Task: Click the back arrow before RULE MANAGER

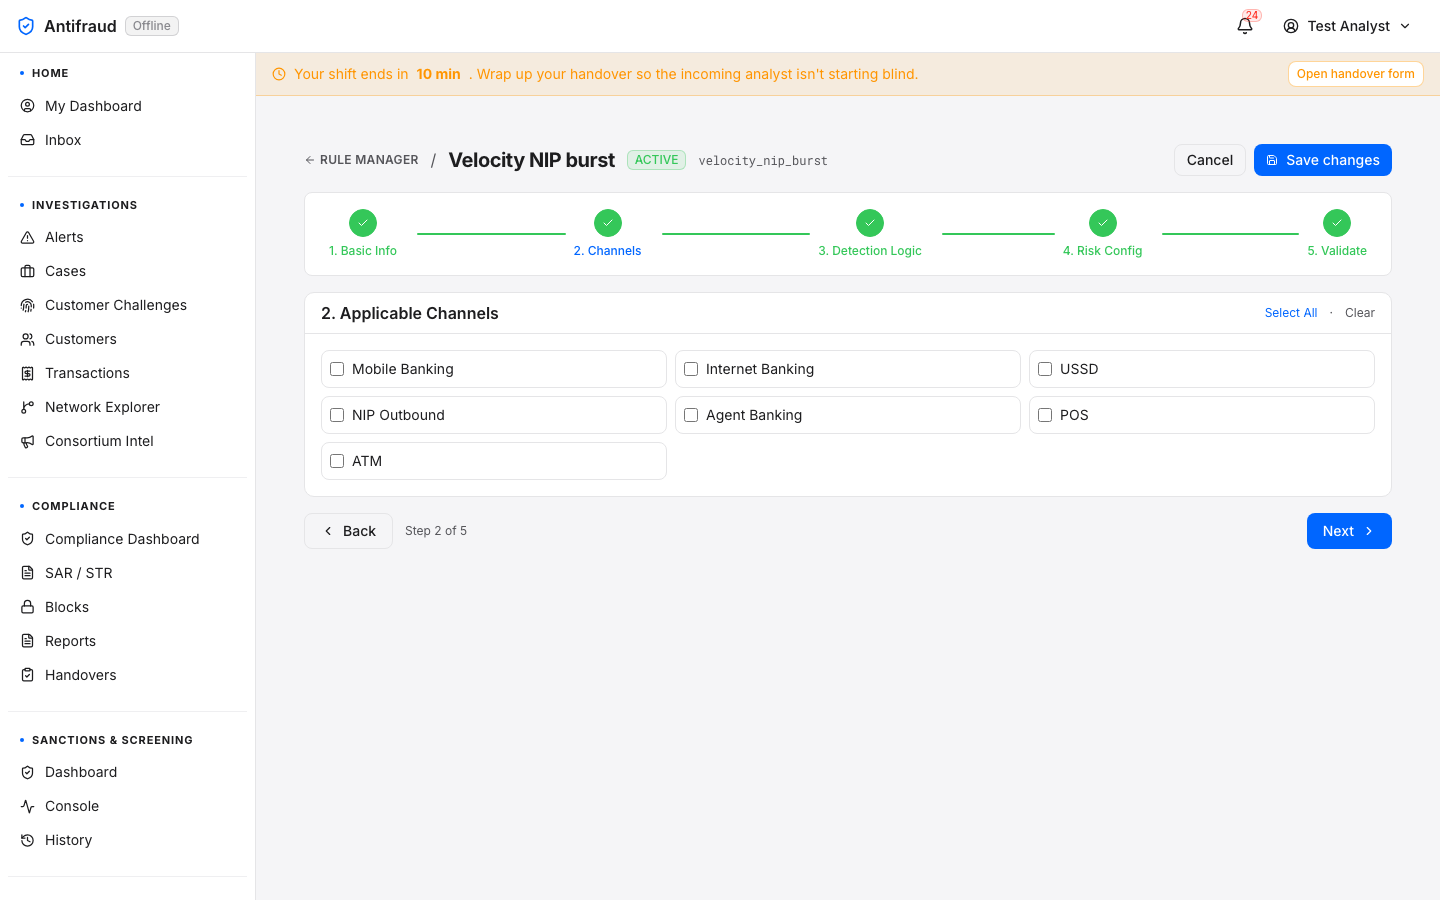Action: (x=310, y=160)
